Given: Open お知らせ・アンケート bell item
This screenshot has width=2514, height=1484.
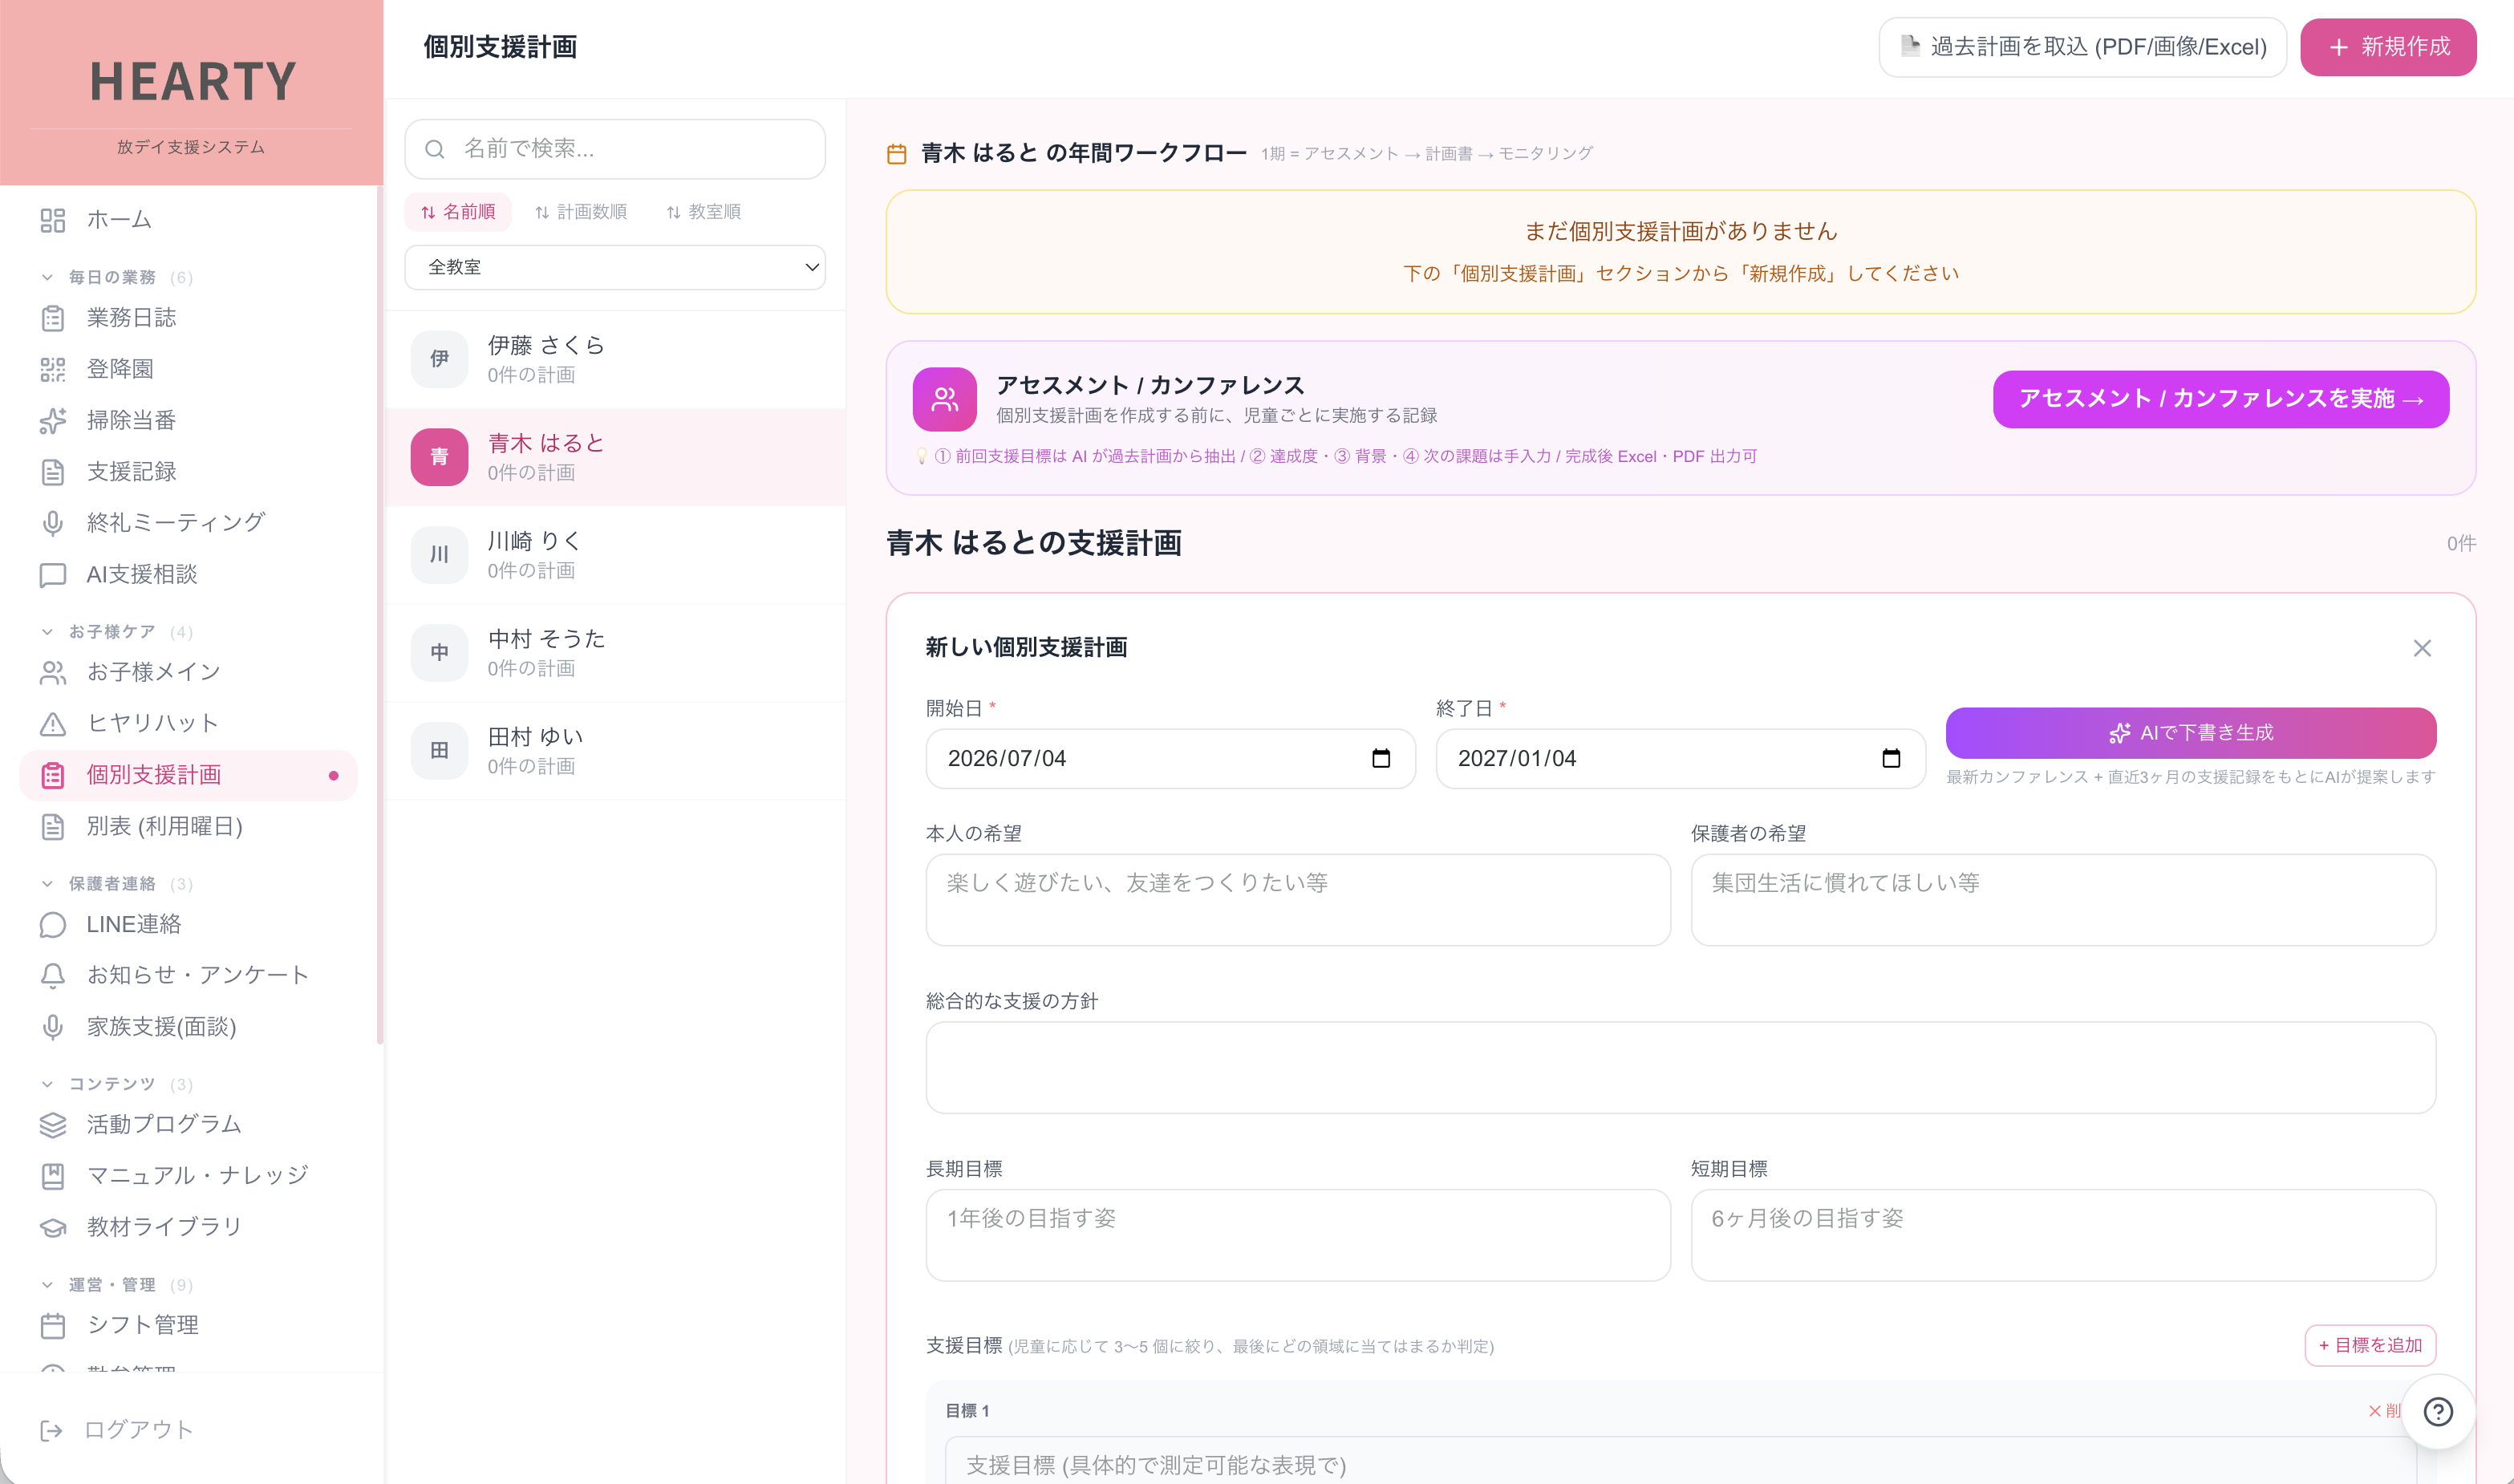Looking at the screenshot, I should (188, 975).
